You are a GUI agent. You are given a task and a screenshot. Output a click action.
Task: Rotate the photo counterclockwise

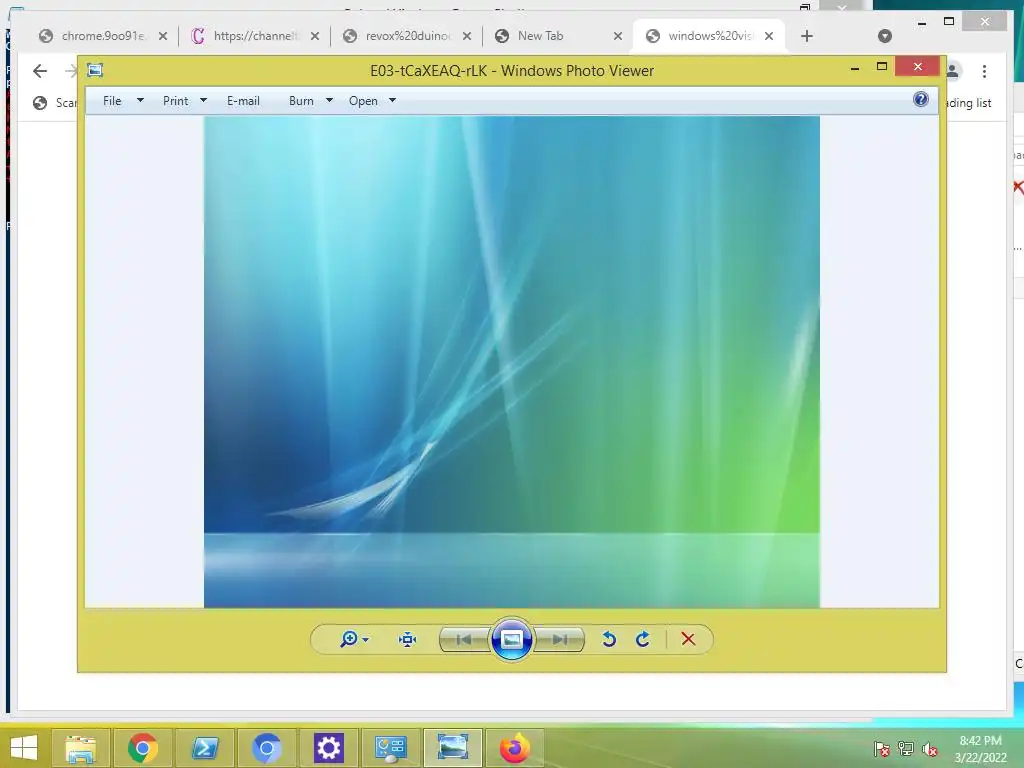click(609, 639)
